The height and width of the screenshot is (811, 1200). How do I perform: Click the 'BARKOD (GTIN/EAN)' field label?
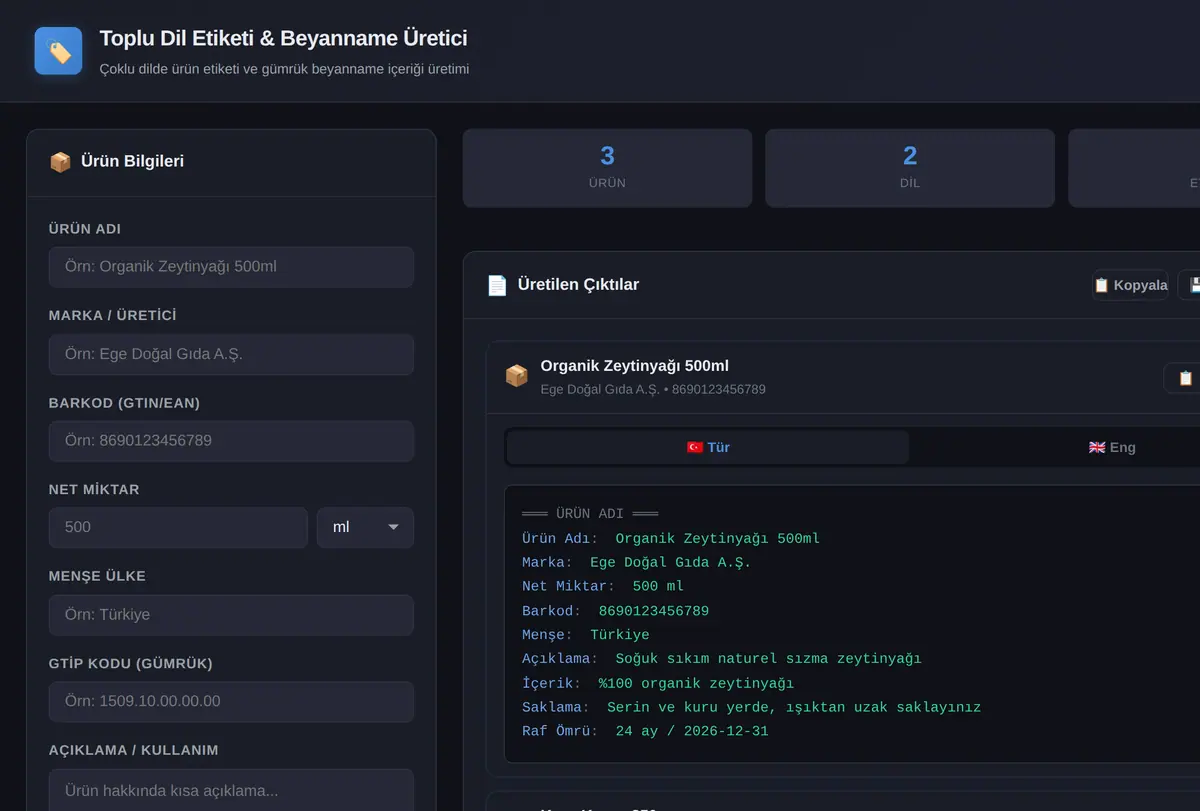(125, 403)
